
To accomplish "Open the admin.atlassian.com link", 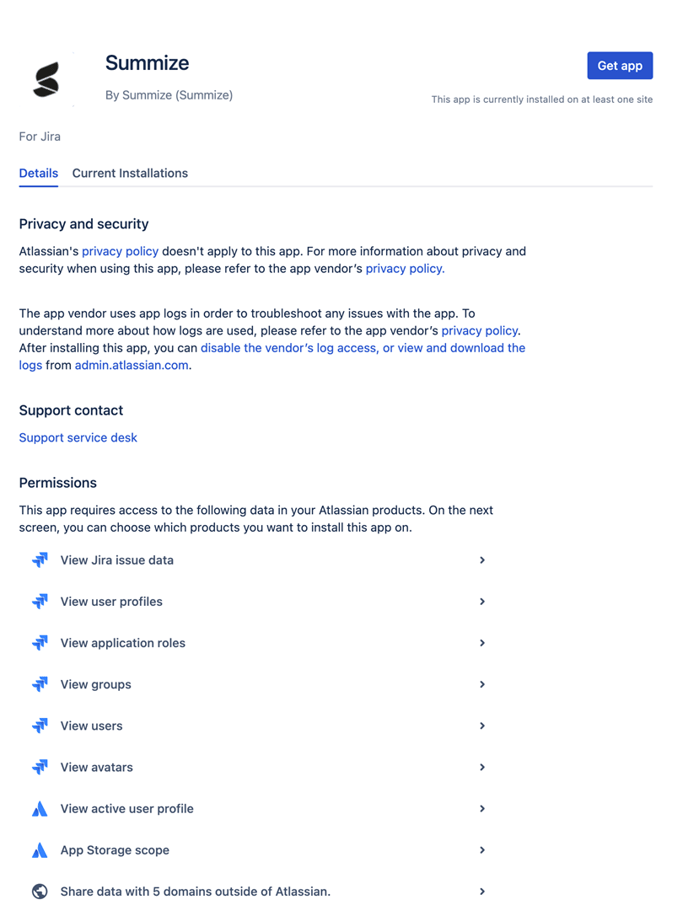I will coord(130,365).
